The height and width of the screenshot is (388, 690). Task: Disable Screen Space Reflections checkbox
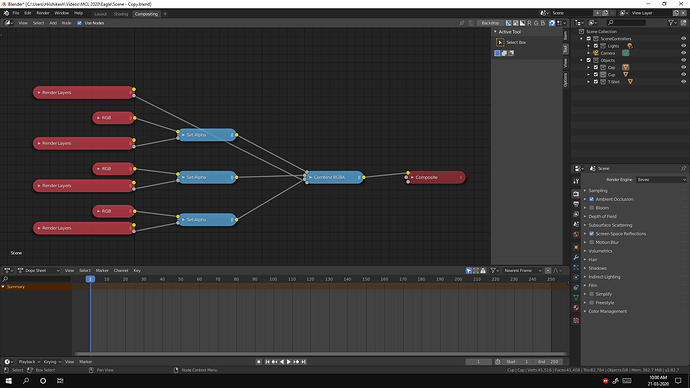pyautogui.click(x=591, y=234)
